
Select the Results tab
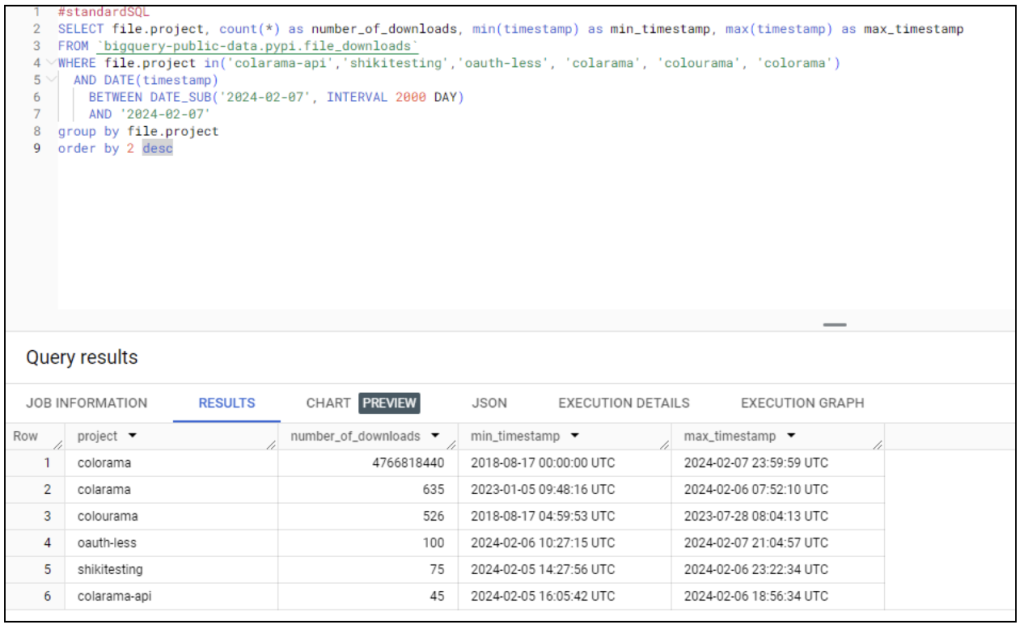(226, 403)
